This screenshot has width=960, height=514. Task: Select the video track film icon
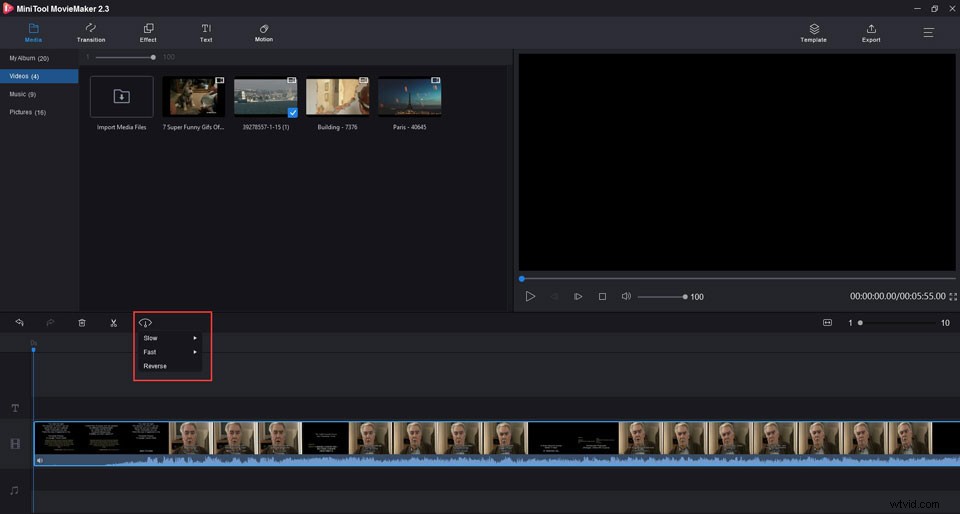click(x=15, y=444)
